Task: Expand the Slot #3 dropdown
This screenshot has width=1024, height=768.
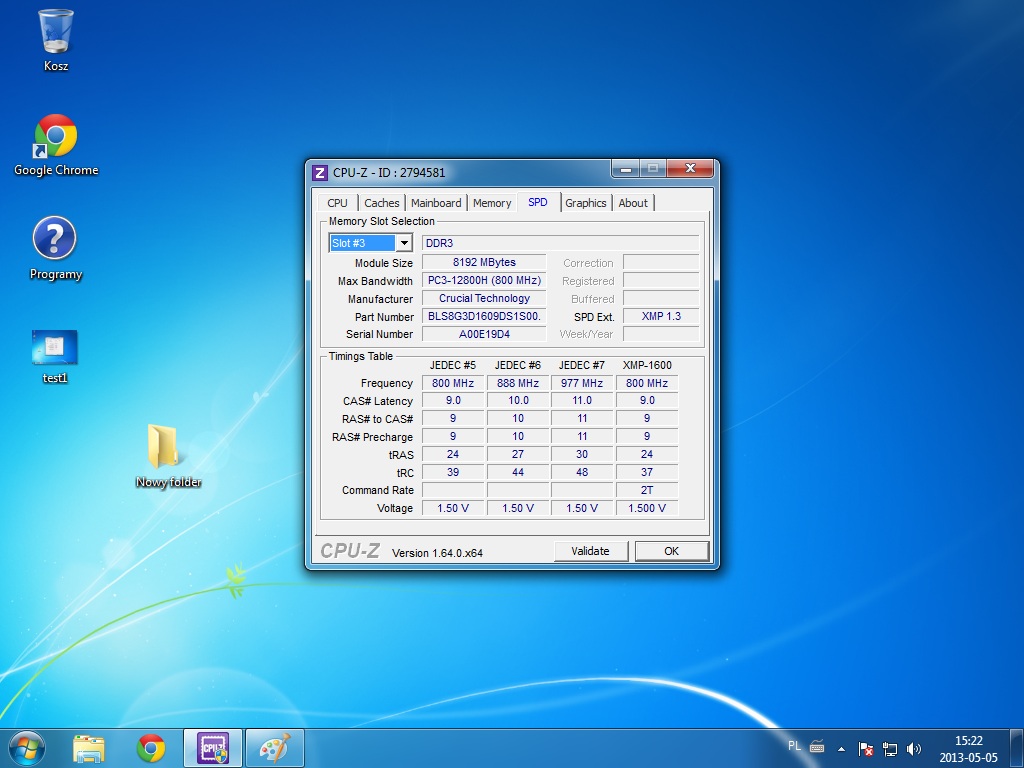Action: [x=404, y=243]
